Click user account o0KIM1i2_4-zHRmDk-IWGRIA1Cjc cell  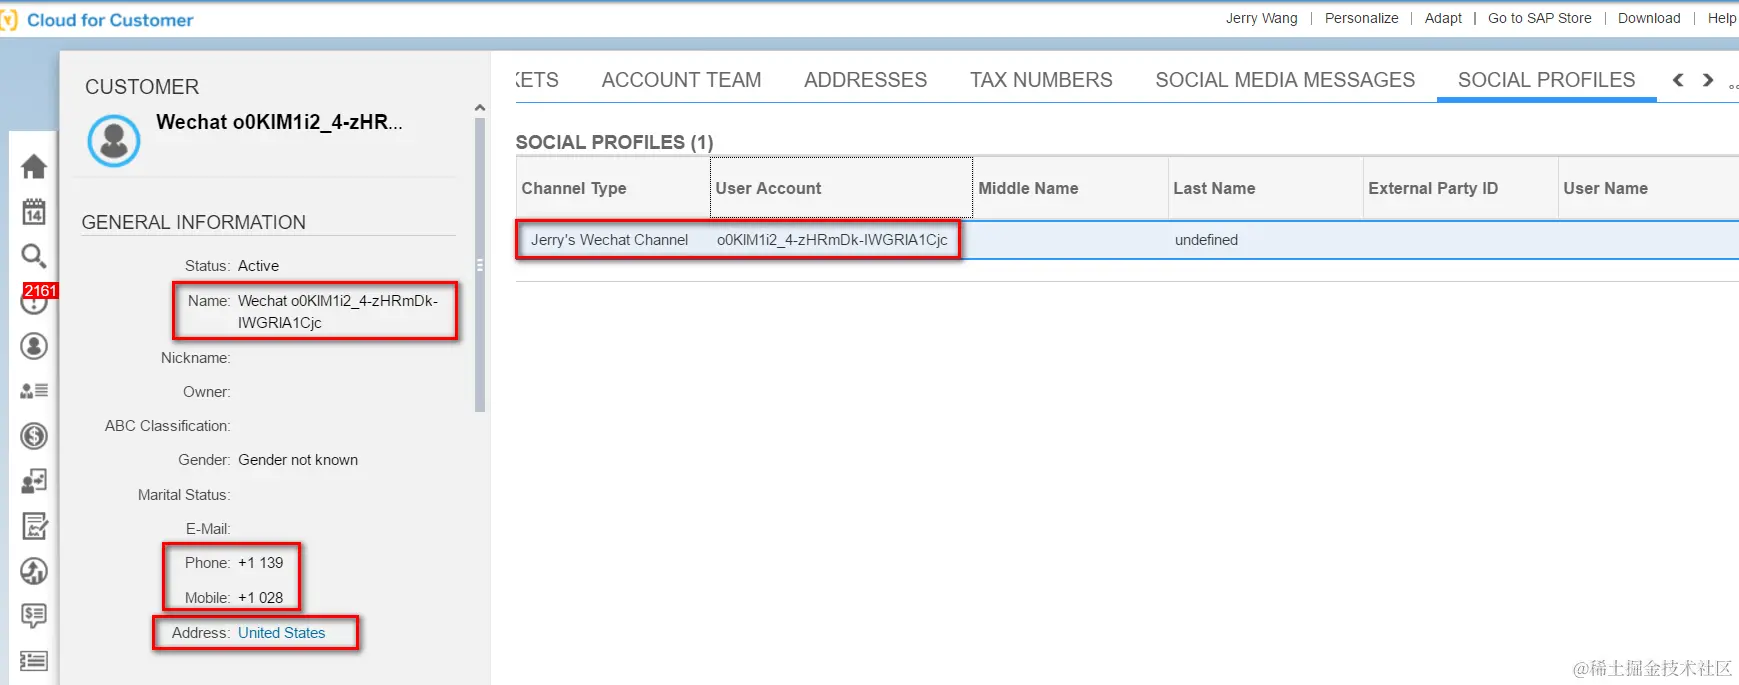832,240
